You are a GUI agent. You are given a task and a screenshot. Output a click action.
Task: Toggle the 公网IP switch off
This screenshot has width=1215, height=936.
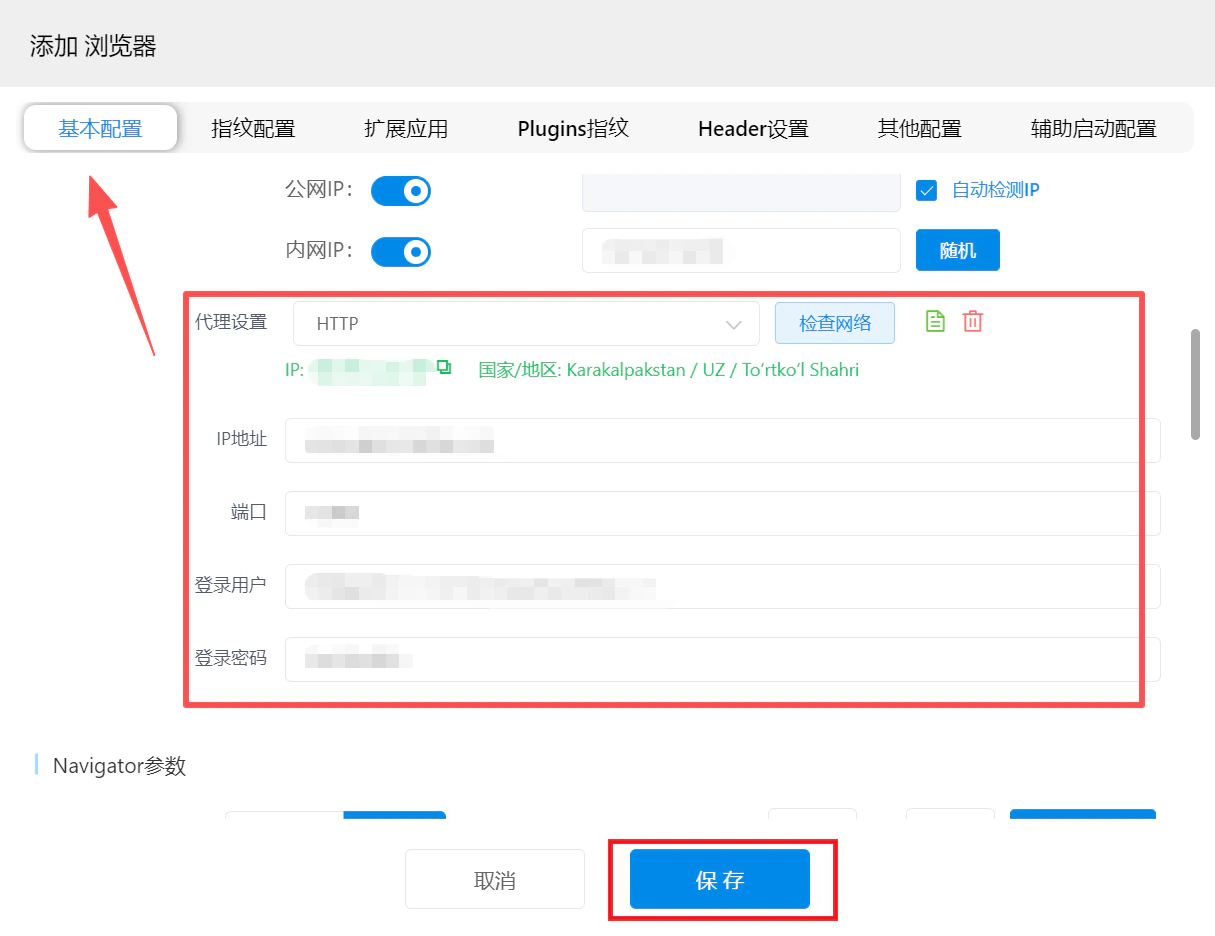coord(401,190)
